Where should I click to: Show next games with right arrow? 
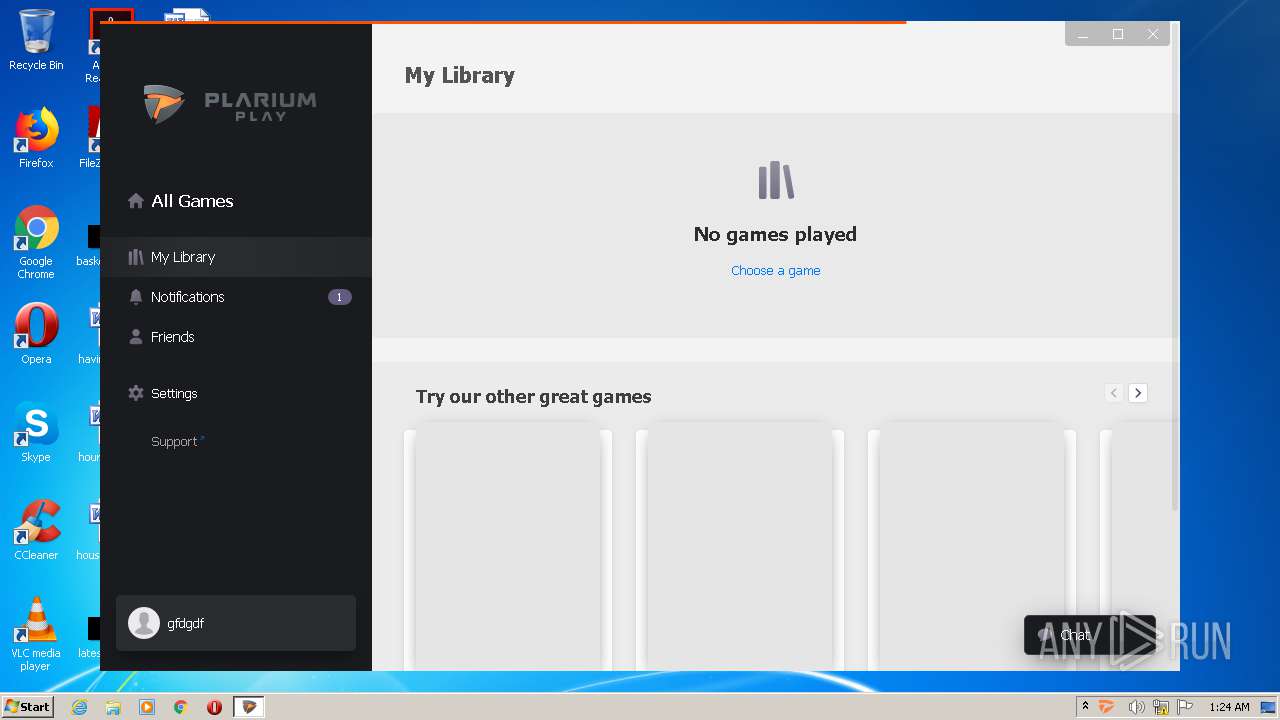pyautogui.click(x=1138, y=393)
